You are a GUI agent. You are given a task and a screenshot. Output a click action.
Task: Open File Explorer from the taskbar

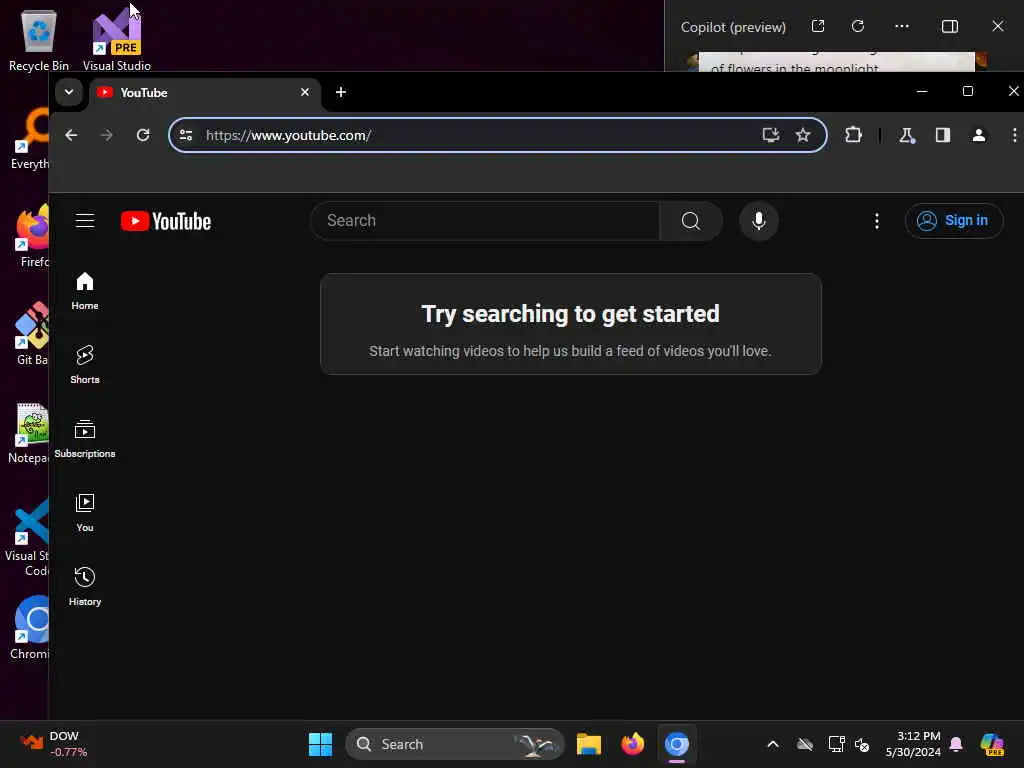588,744
